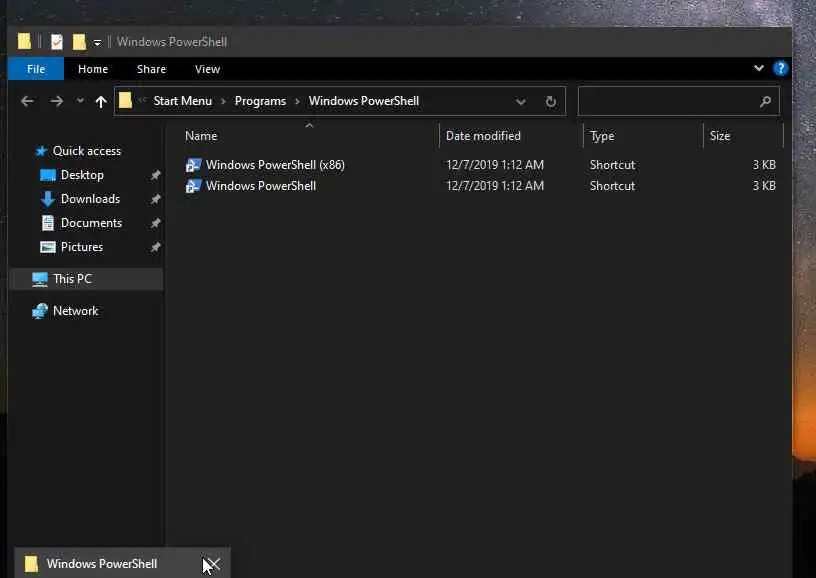The width and height of the screenshot is (816, 578).
Task: Expand chevron after Programs breadcrumb
Action: pos(297,101)
